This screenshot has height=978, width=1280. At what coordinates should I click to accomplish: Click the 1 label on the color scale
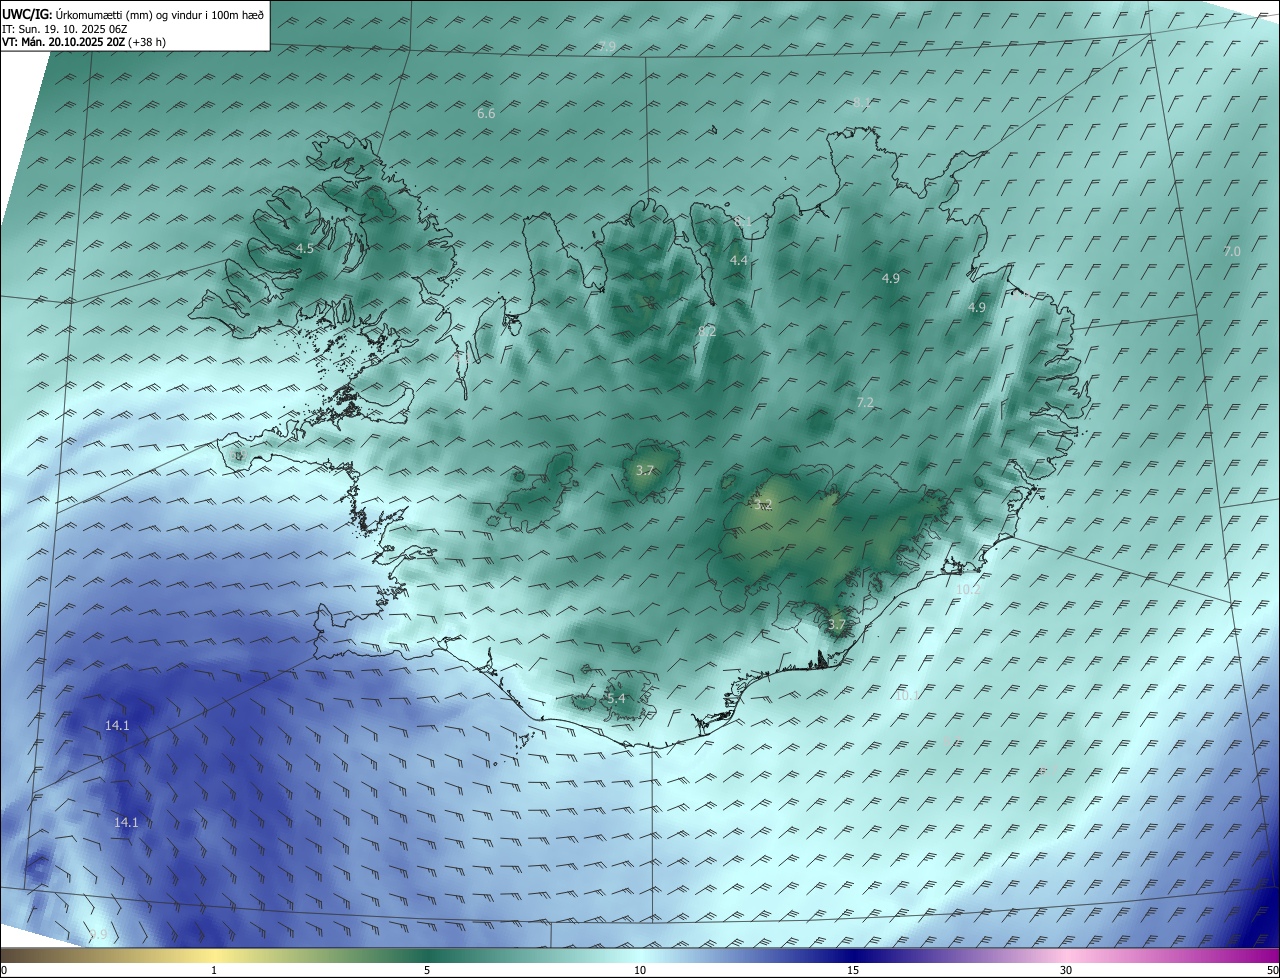tap(214, 970)
